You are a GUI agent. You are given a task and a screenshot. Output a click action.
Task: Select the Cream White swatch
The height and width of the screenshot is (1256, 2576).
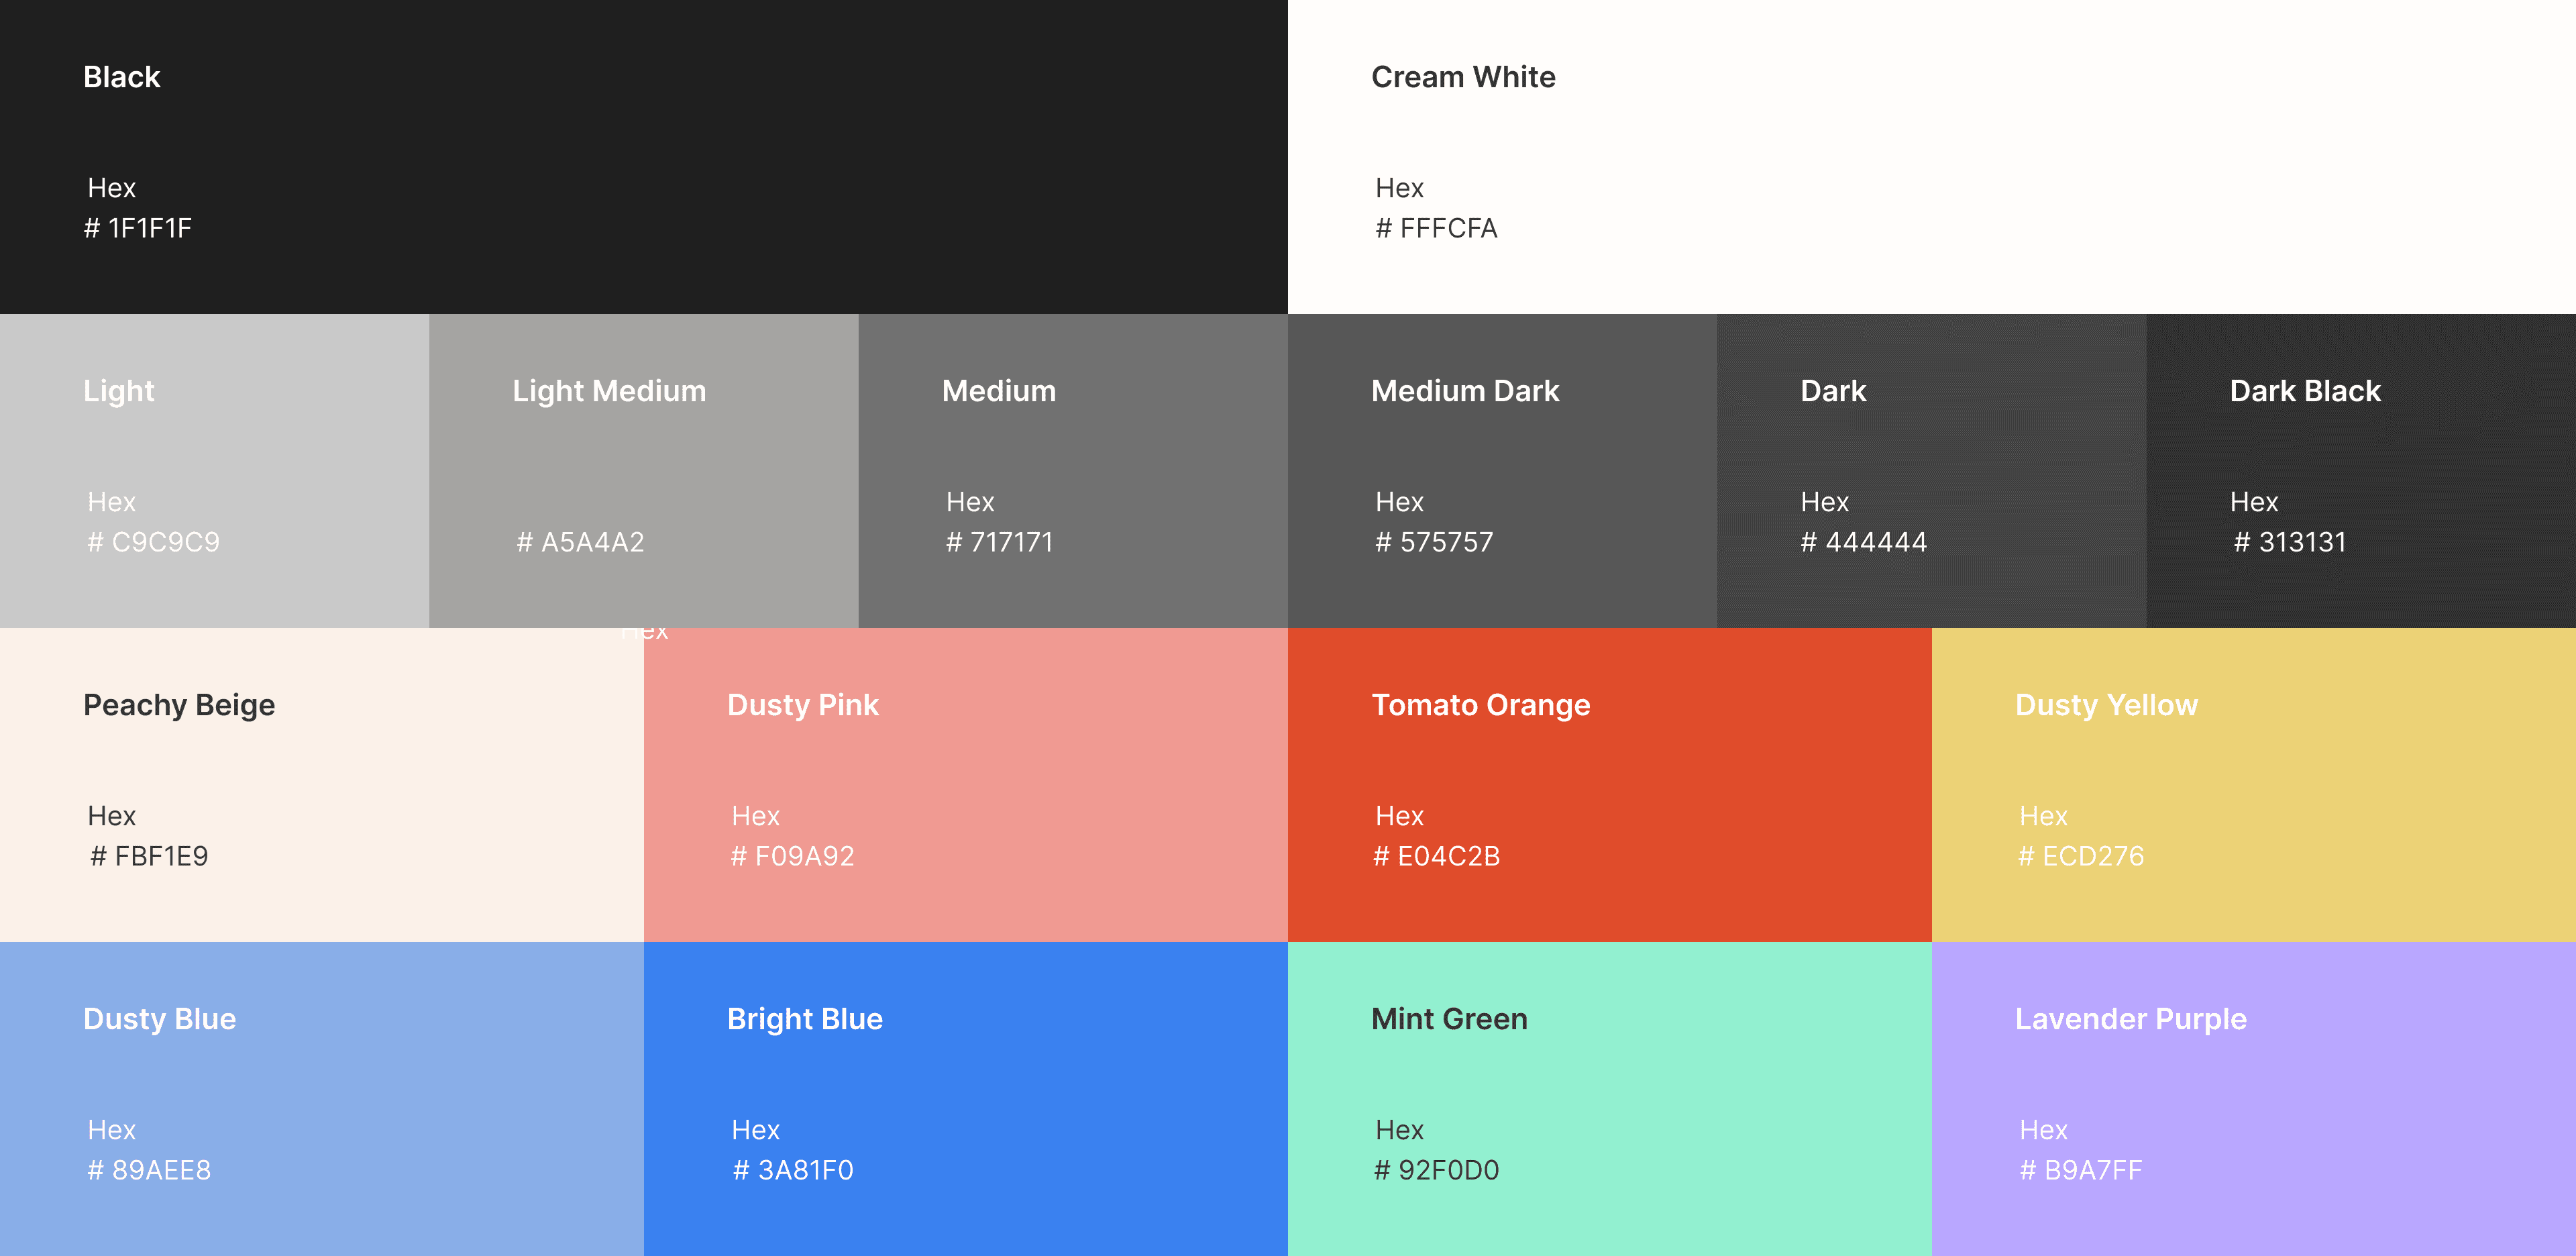(x=1931, y=156)
